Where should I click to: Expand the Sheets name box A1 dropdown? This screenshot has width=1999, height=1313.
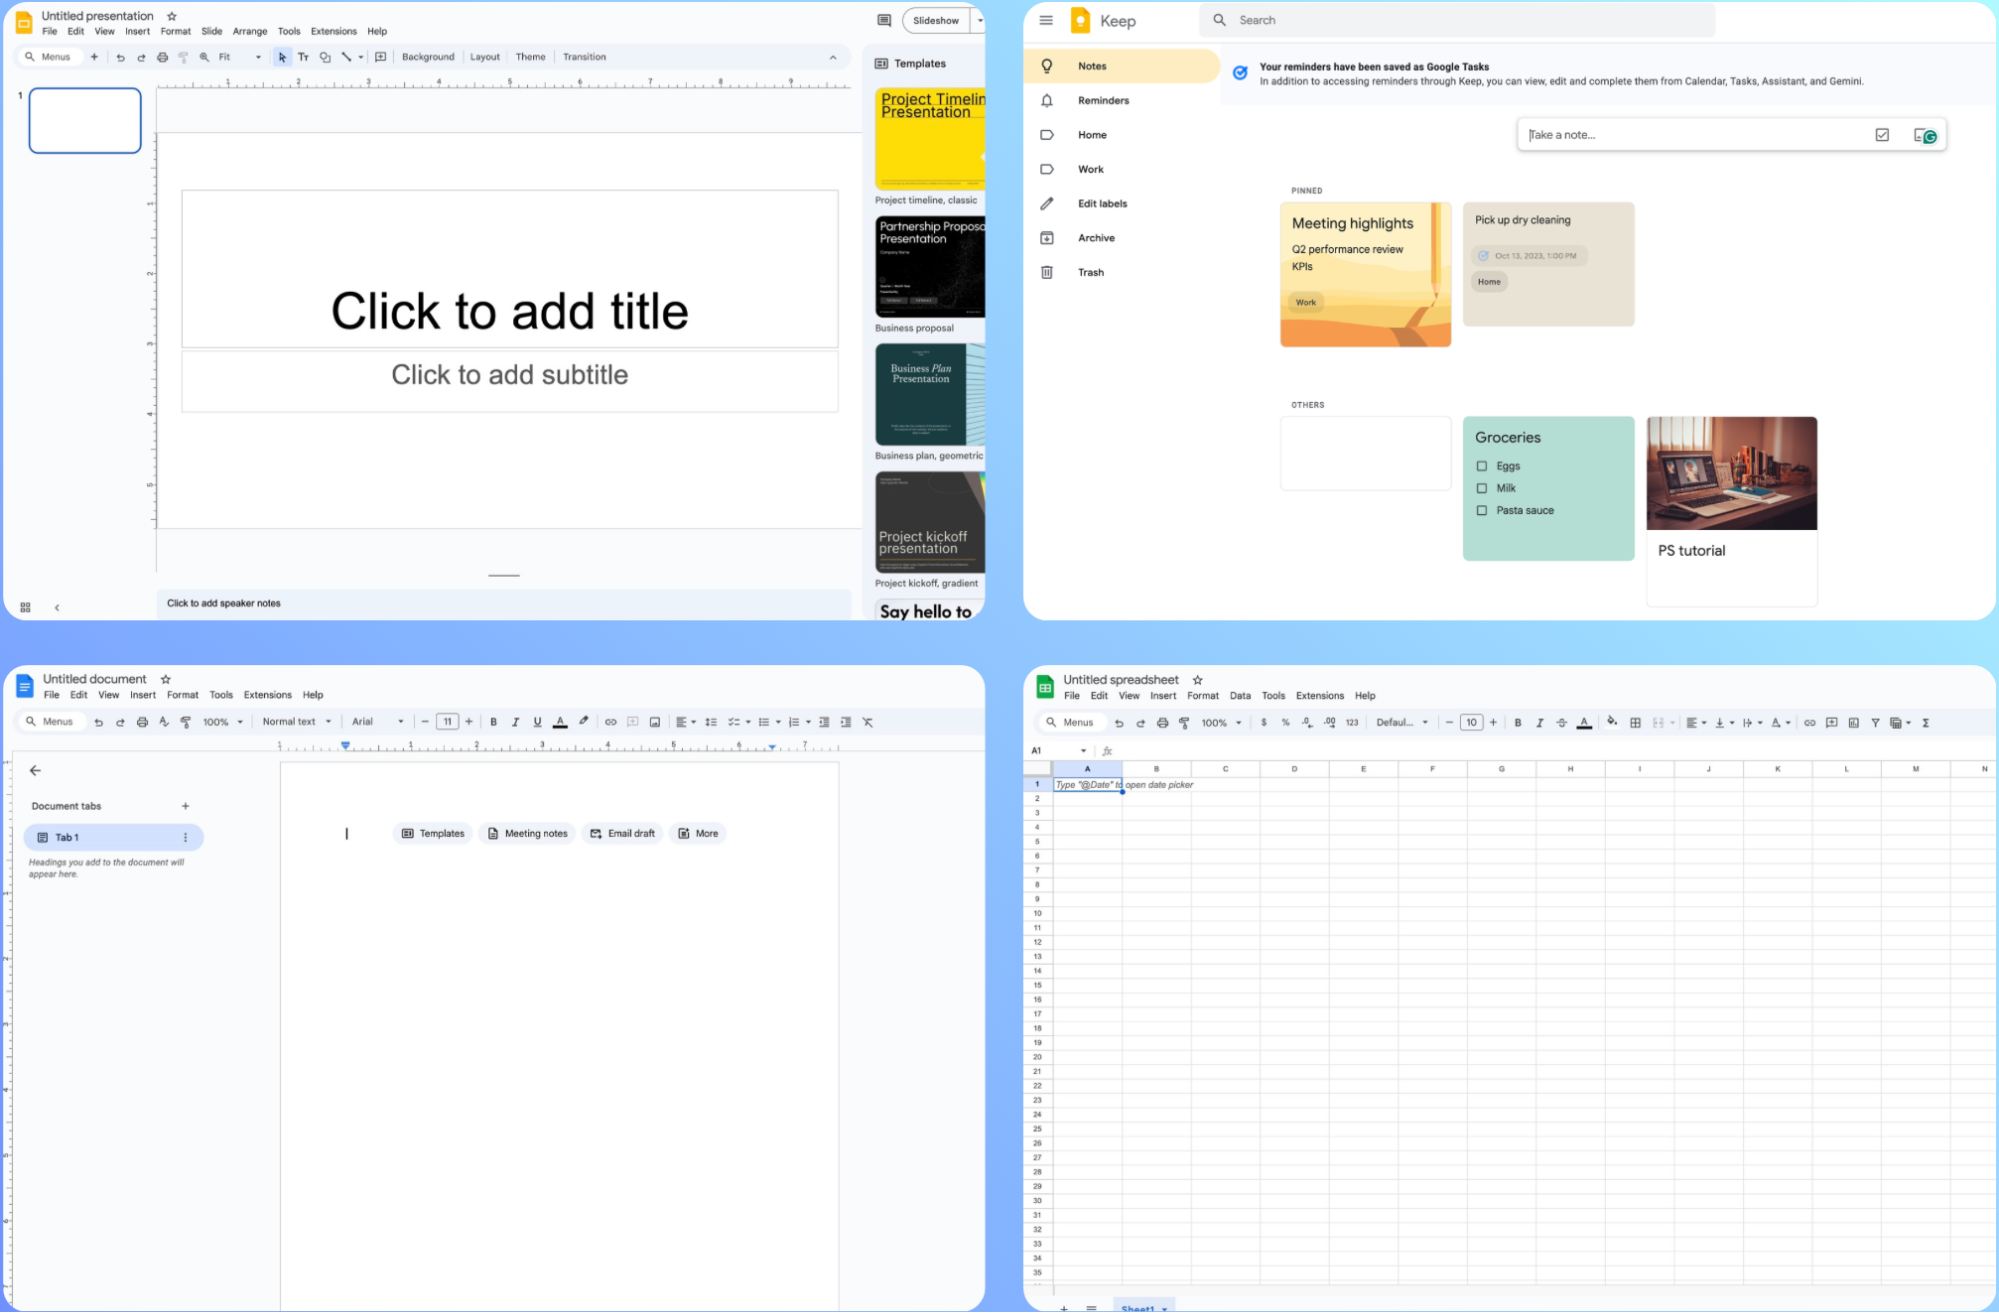1083,750
